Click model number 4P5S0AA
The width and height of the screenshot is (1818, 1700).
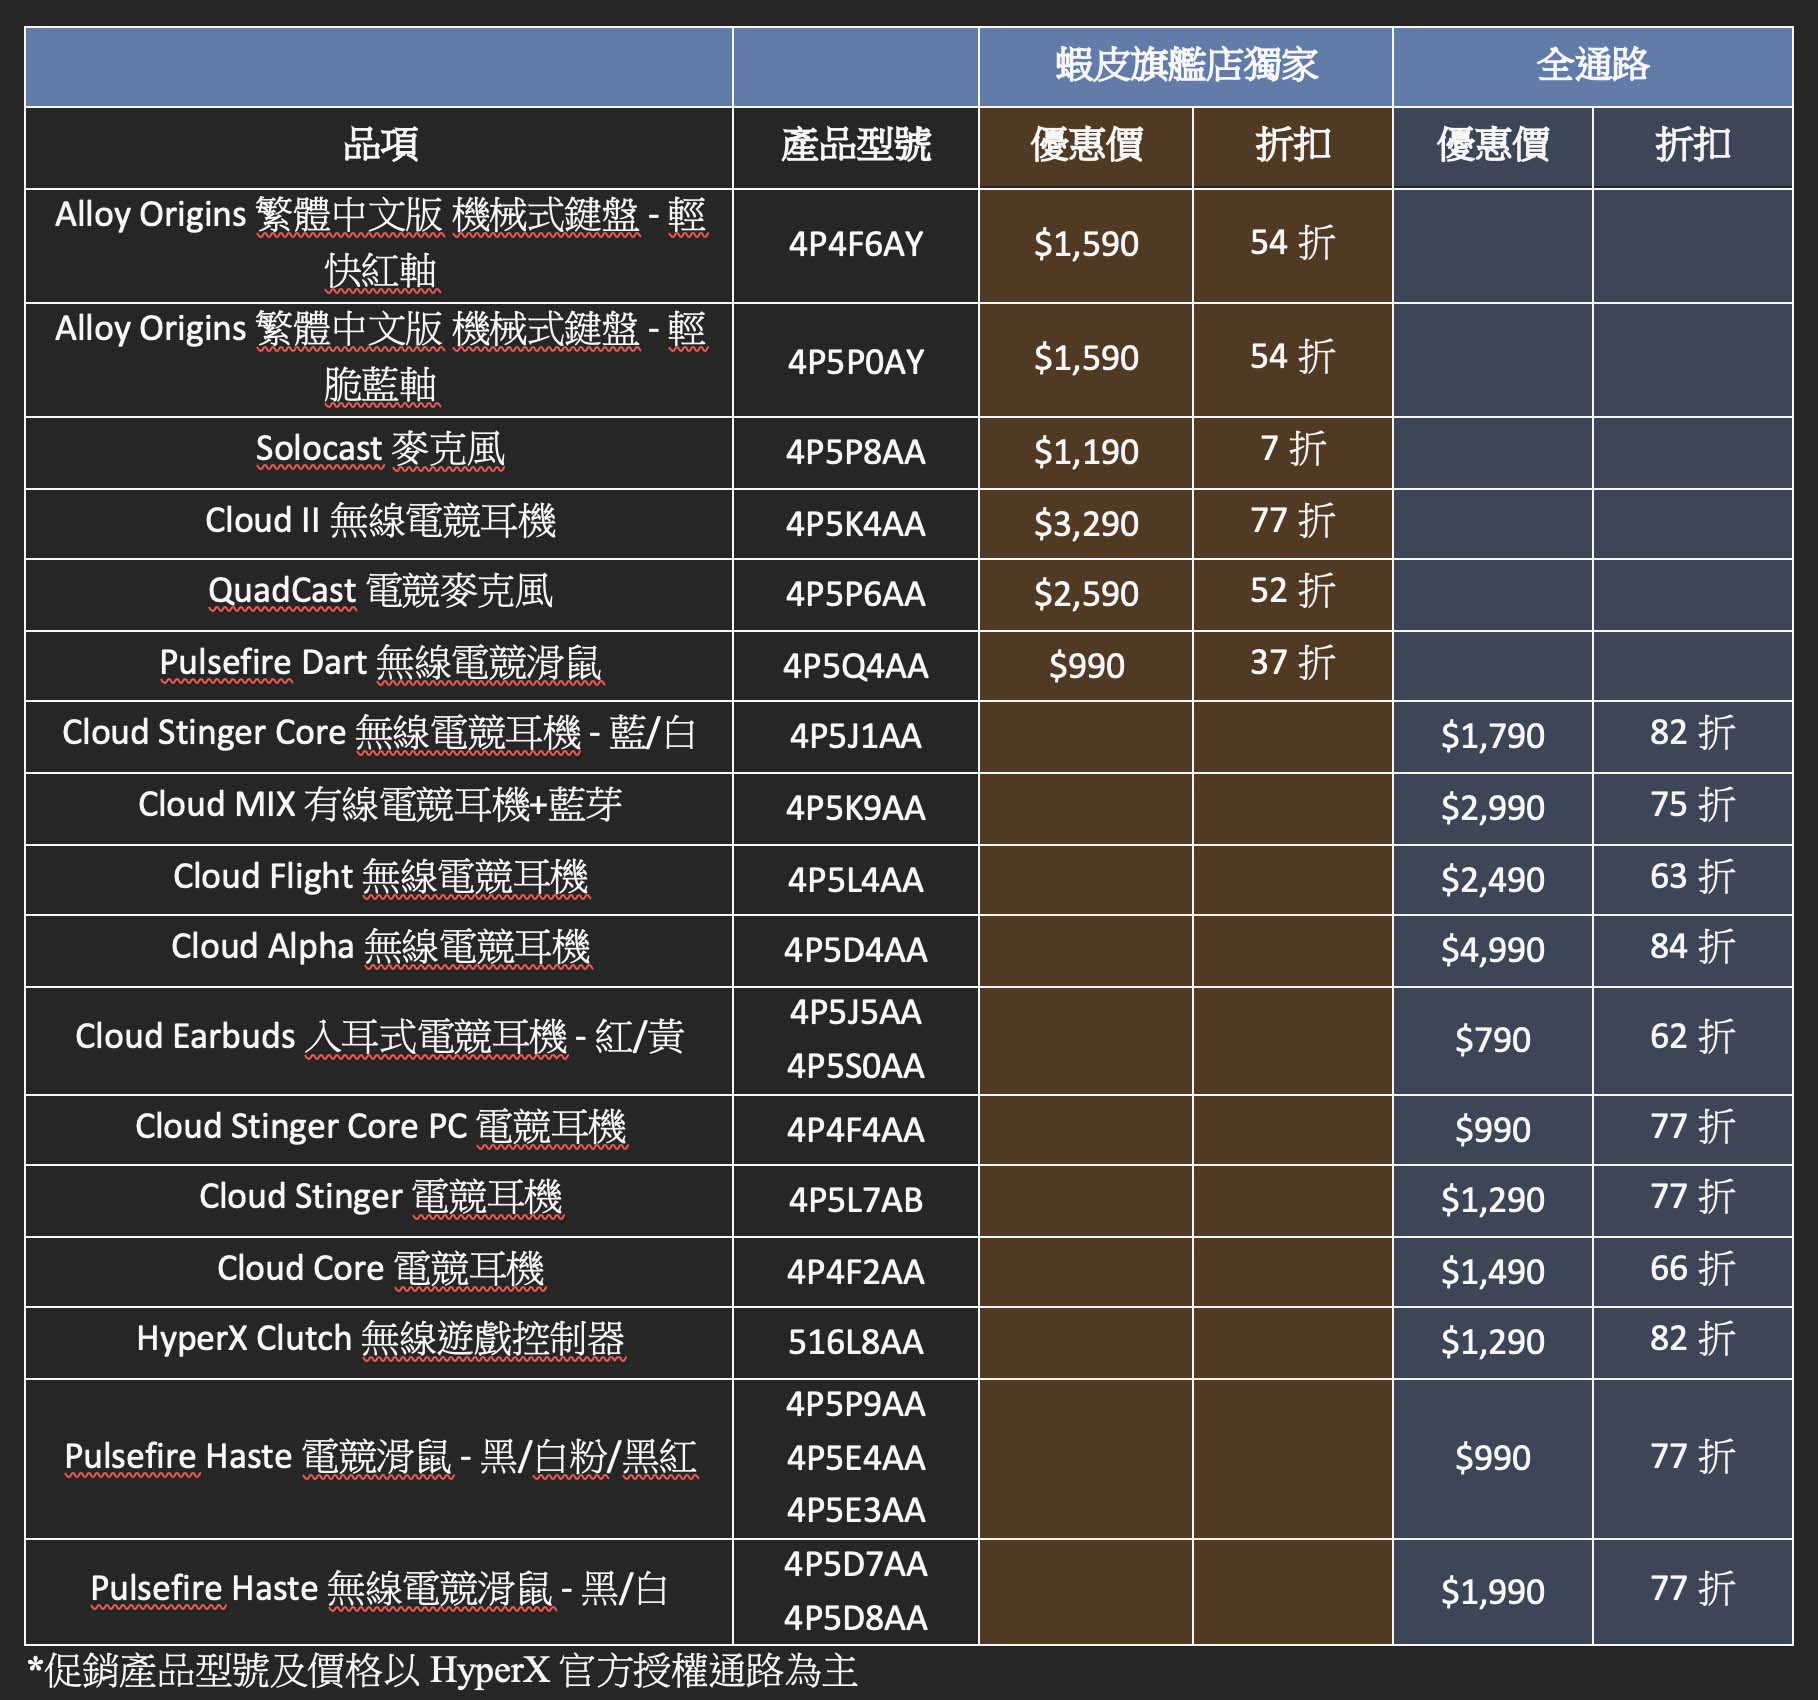tap(855, 1067)
